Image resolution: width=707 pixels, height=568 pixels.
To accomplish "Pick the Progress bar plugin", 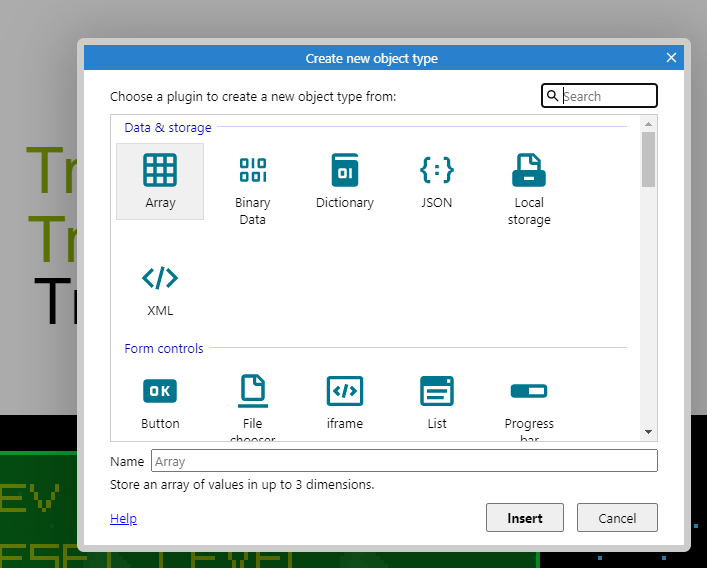I will 529,391.
